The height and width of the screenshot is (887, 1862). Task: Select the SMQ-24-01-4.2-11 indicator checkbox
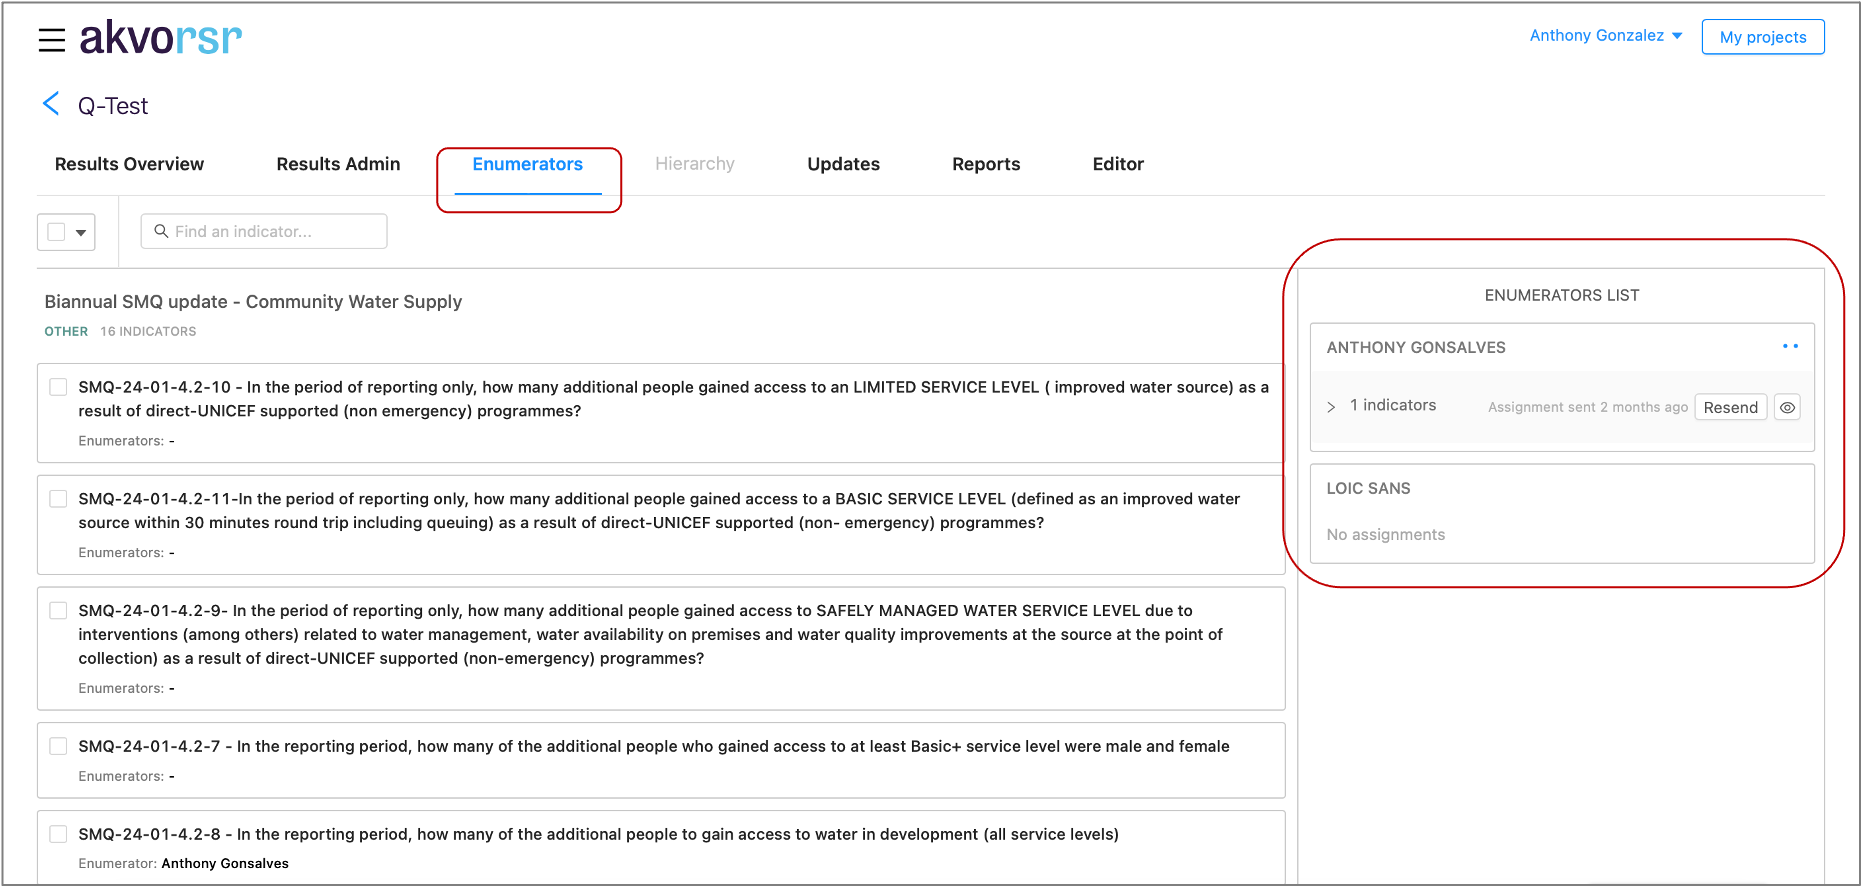(58, 499)
